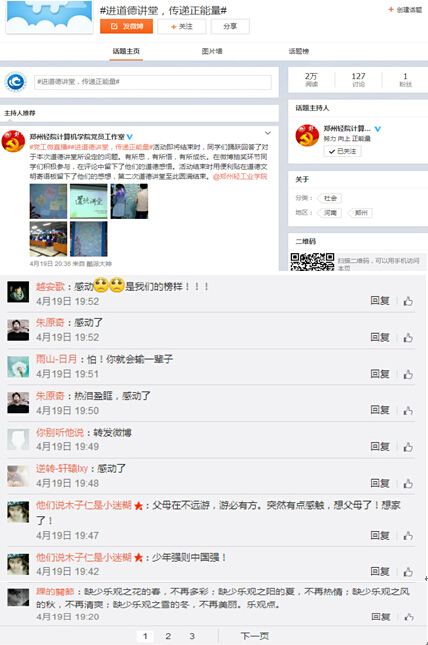Click the verified V badge beside post author
The height and width of the screenshot is (645, 428).
pos(130,137)
